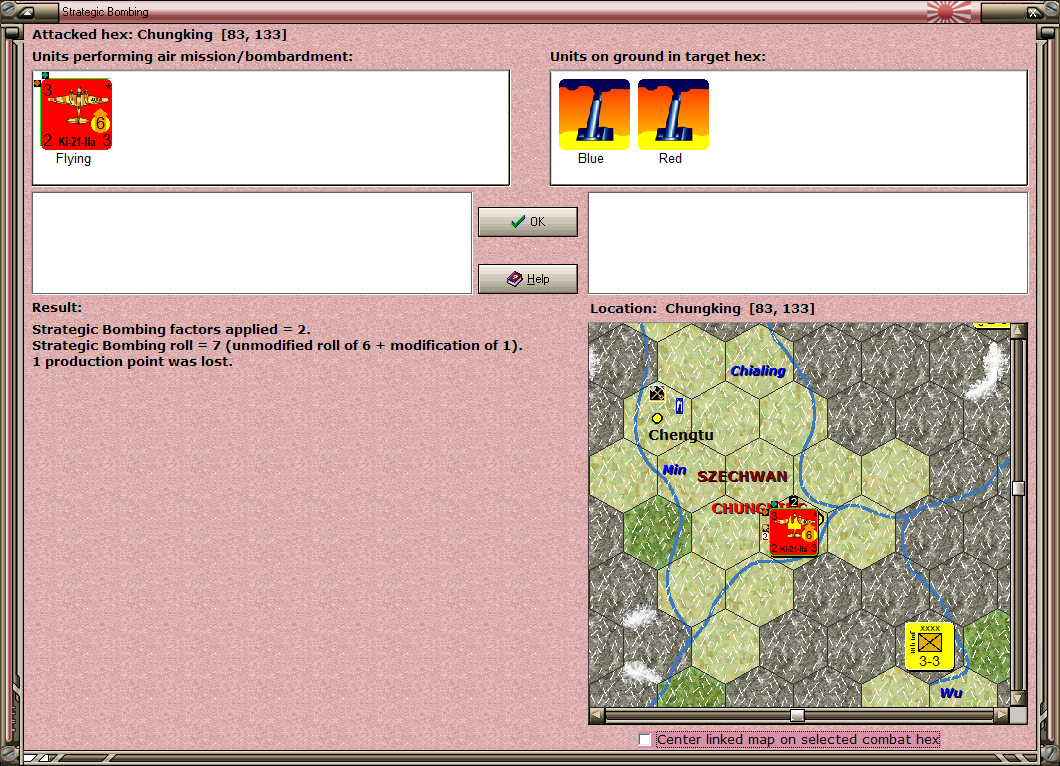Click the 'Flying' label under the bomber
The width and height of the screenshot is (1060, 766).
73,158
